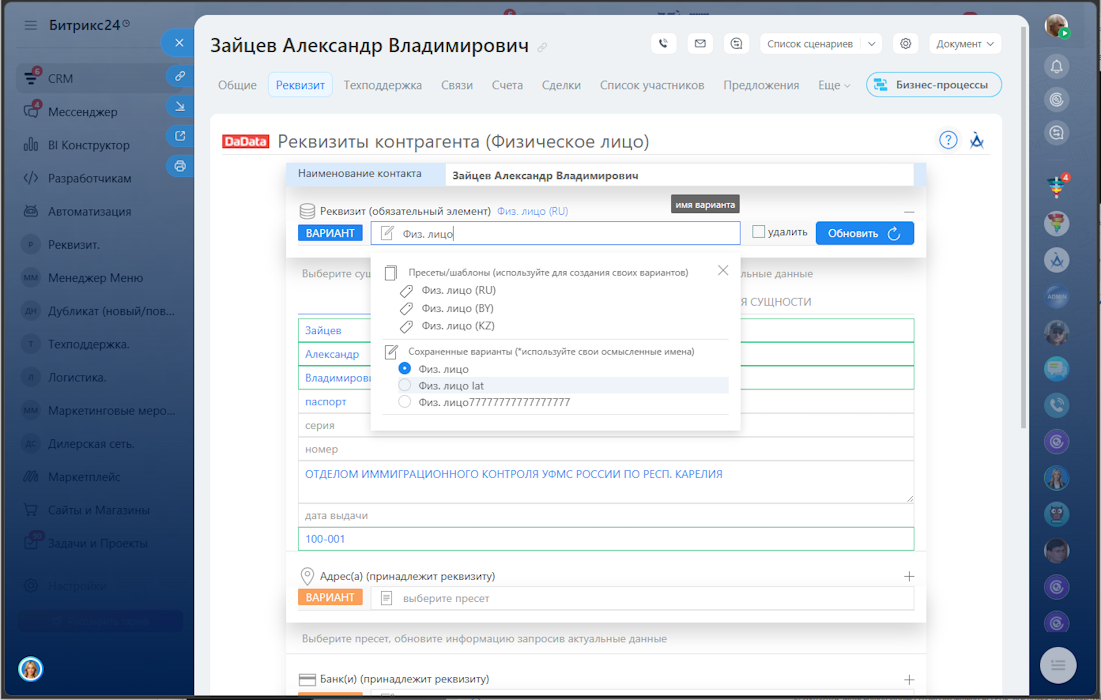1101x700 pixels.
Task: Select the 'Физ. лицо7777777777777777' radio option
Action: (x=405, y=402)
